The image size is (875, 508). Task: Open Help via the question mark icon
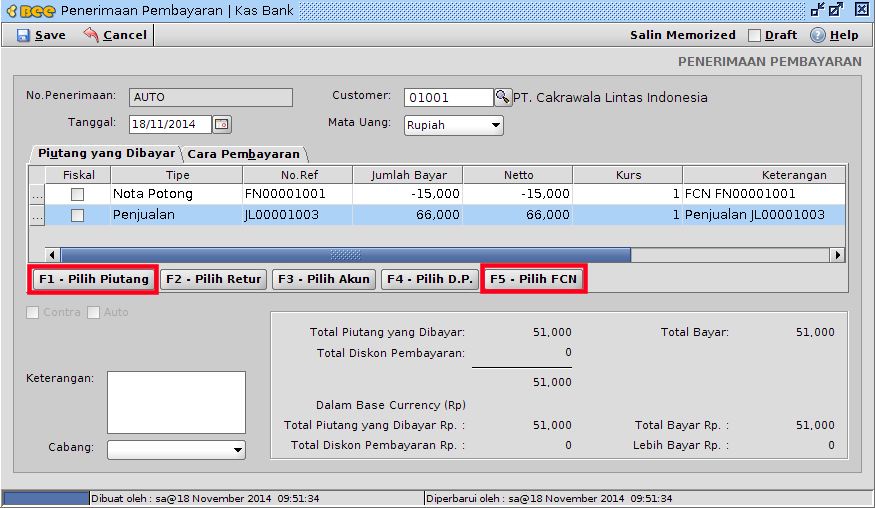[818, 35]
